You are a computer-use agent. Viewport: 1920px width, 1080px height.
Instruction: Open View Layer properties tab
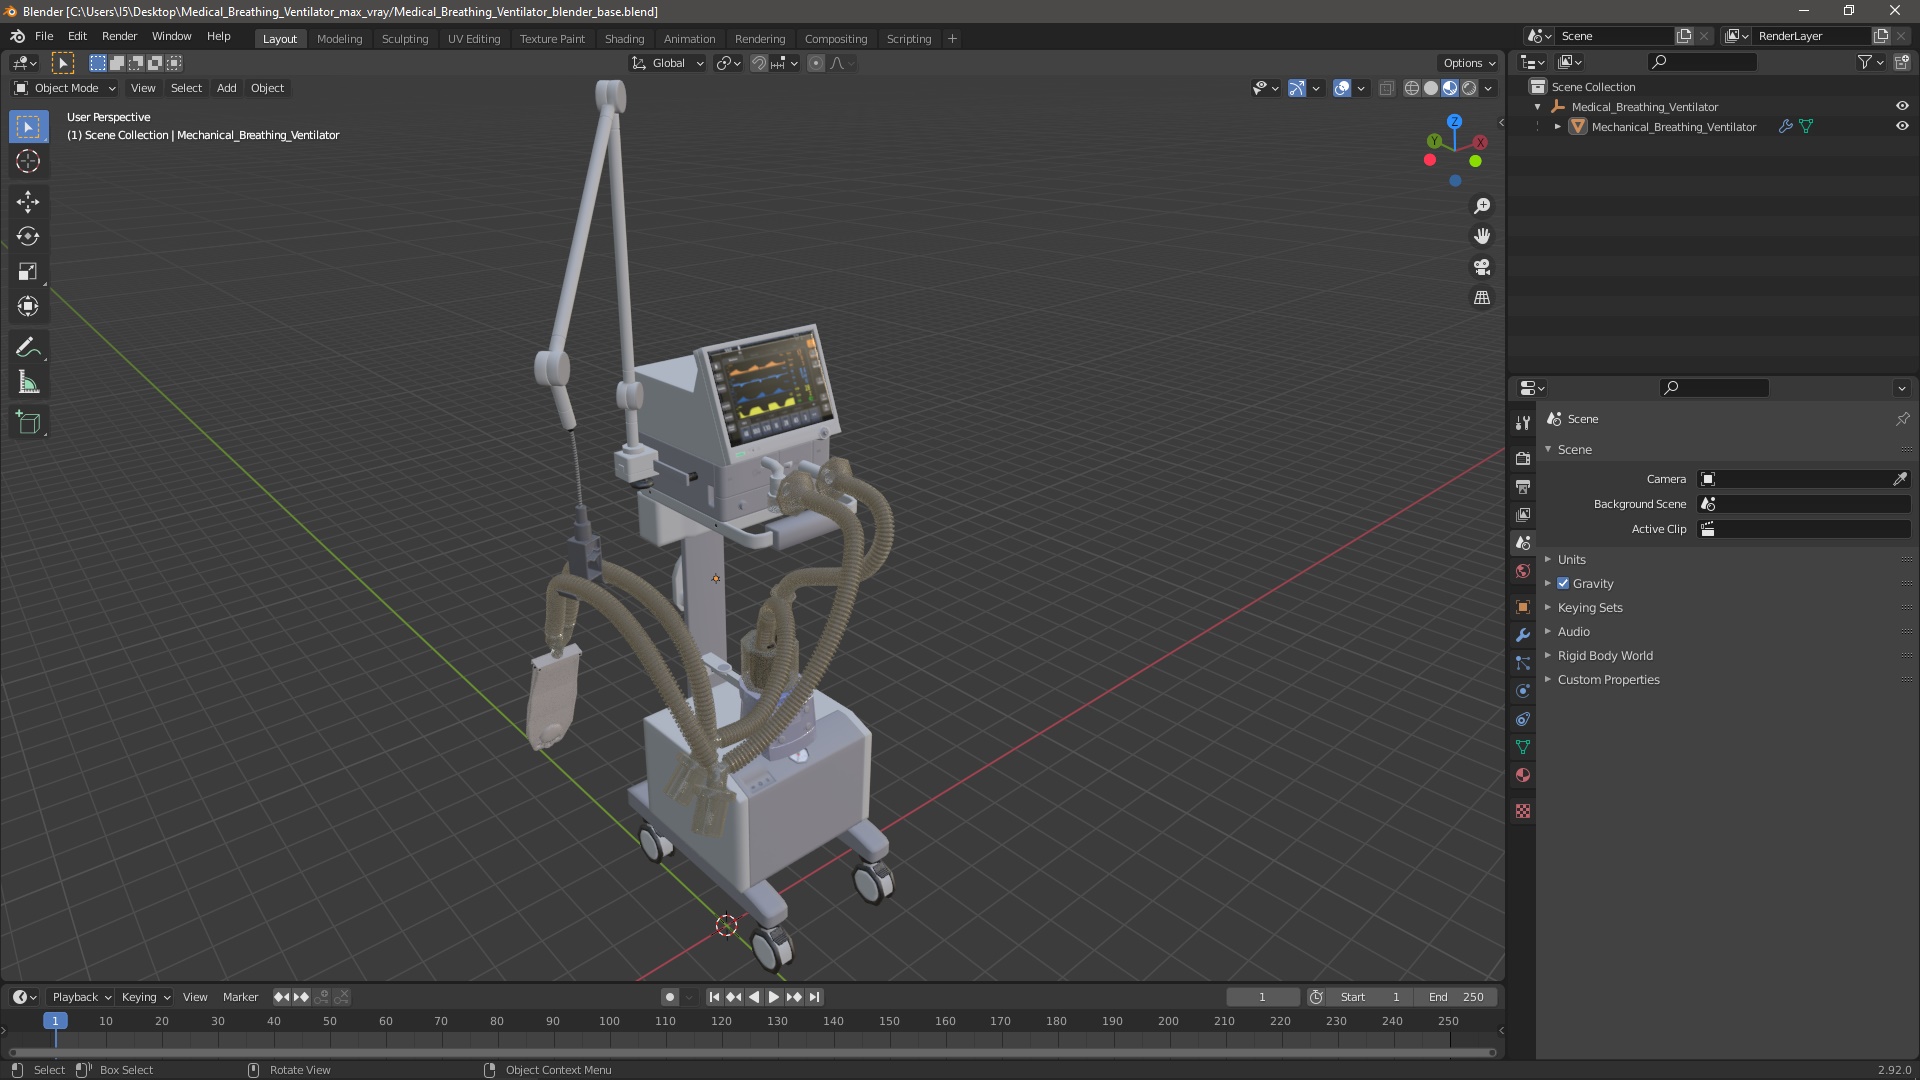click(1523, 514)
